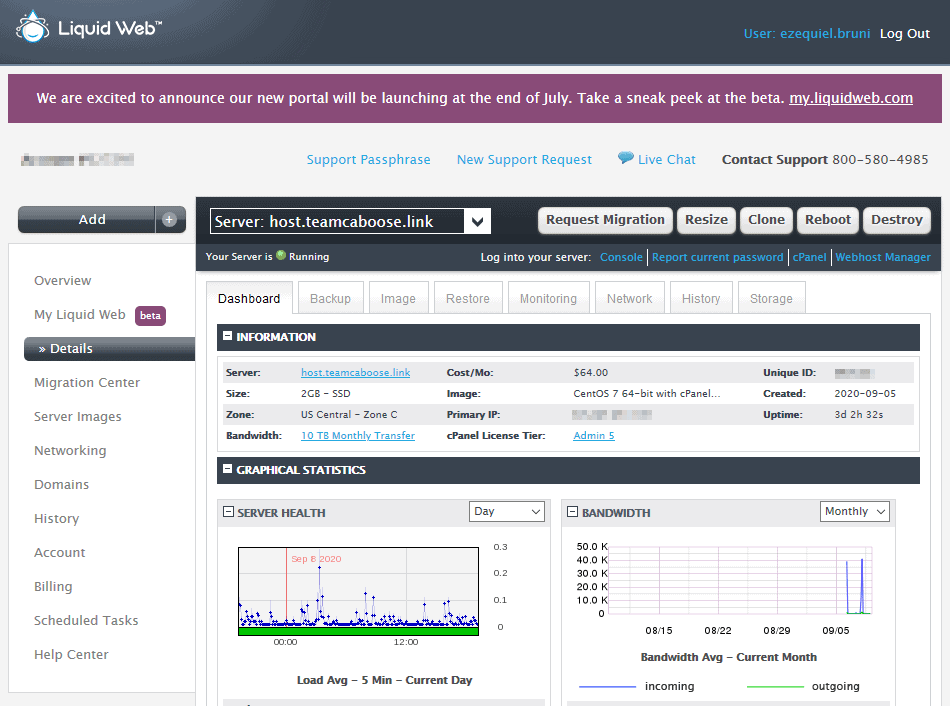Collapse the BANDWIDTH panel
950x706 pixels.
coord(572,511)
